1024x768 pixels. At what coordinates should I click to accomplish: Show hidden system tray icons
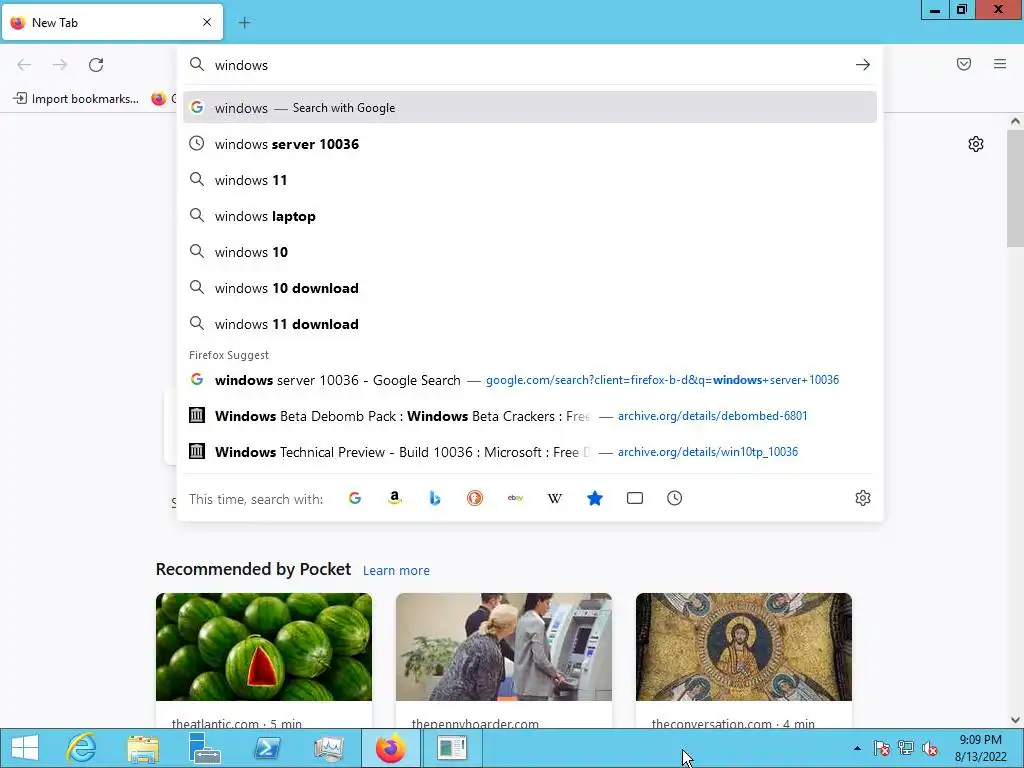pyautogui.click(x=857, y=748)
